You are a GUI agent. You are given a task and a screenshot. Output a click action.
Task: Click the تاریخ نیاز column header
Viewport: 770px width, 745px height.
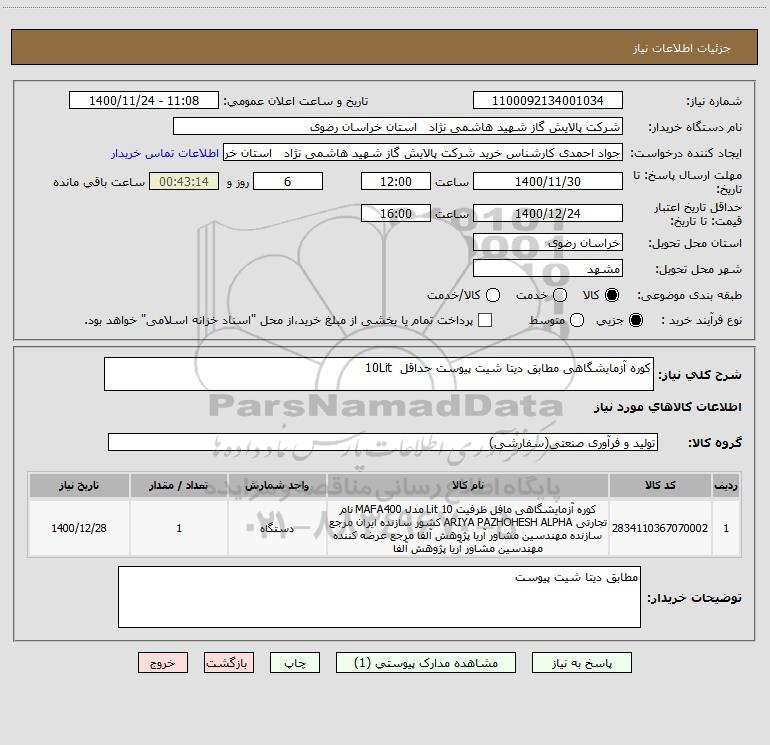click(x=79, y=485)
